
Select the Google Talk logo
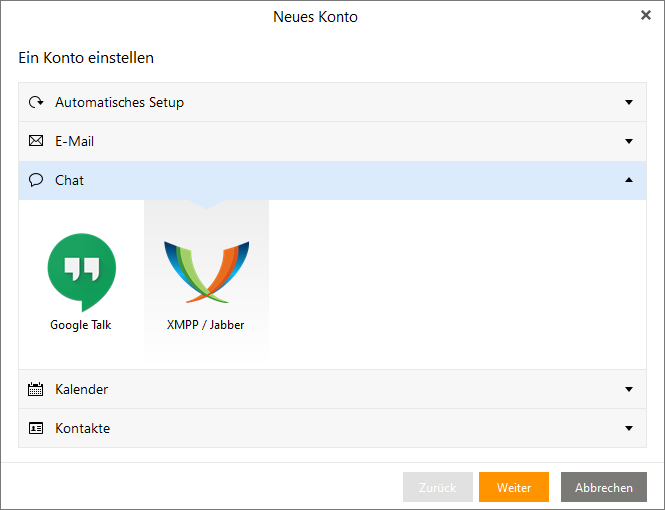tap(81, 269)
